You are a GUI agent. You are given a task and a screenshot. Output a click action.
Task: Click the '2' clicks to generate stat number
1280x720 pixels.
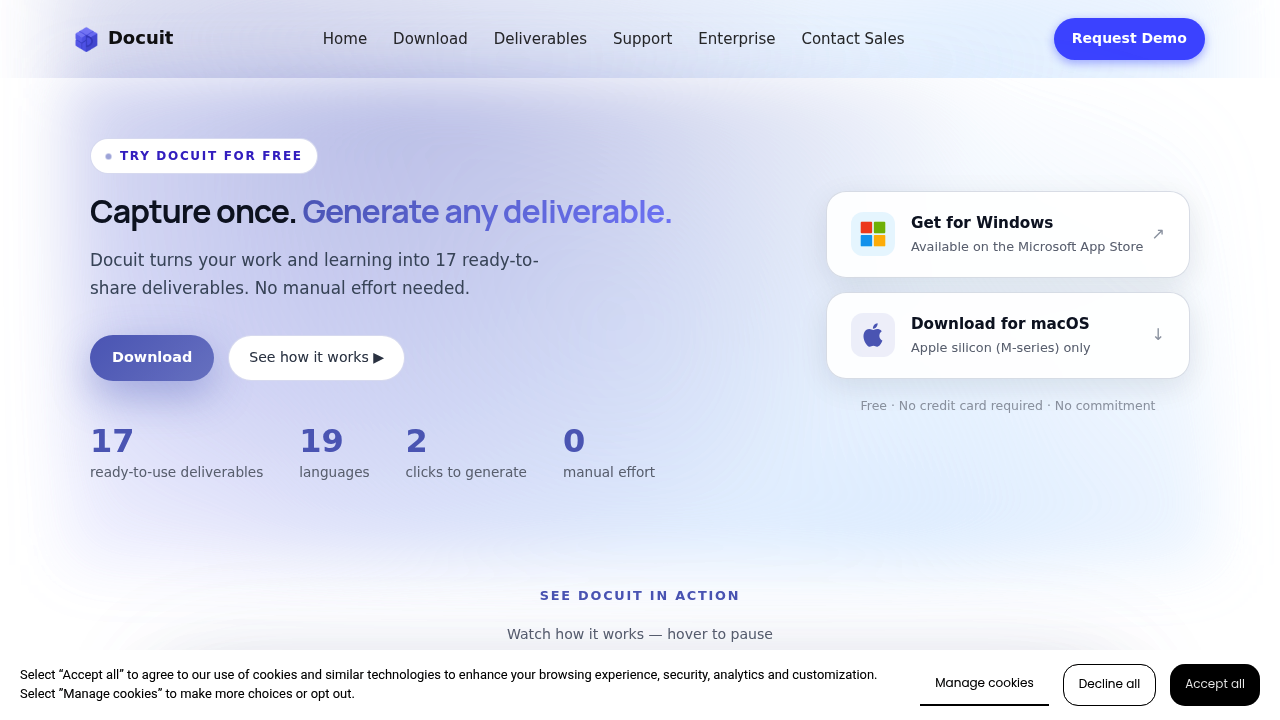tap(416, 441)
